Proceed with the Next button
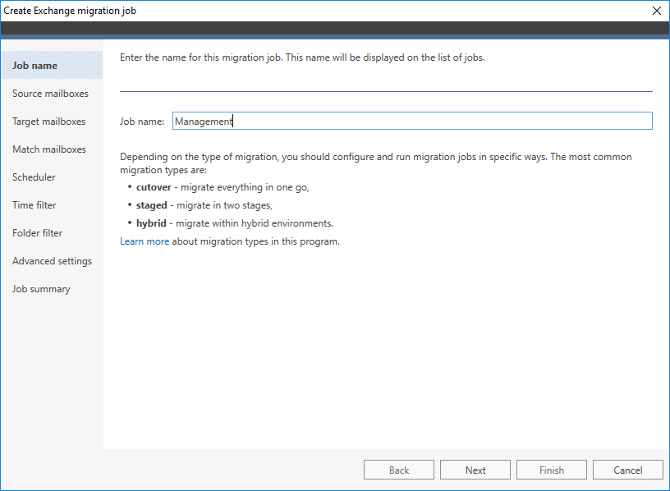 (475, 470)
